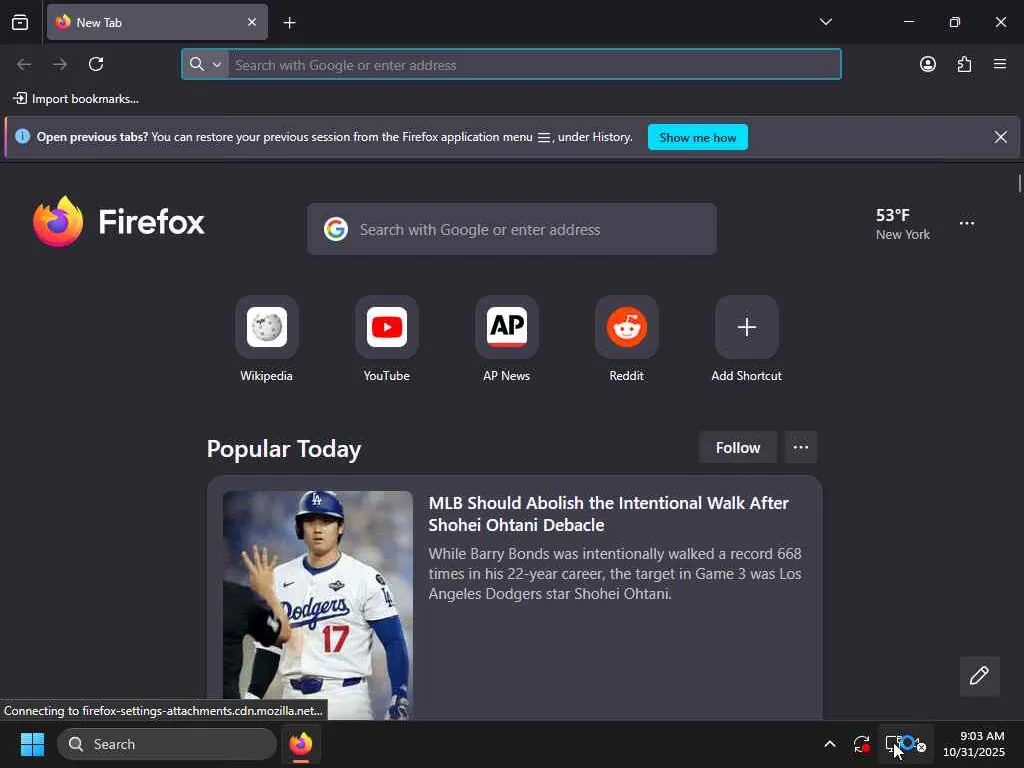This screenshot has width=1024, height=768.
Task: Go back one page
Action: click(24, 64)
